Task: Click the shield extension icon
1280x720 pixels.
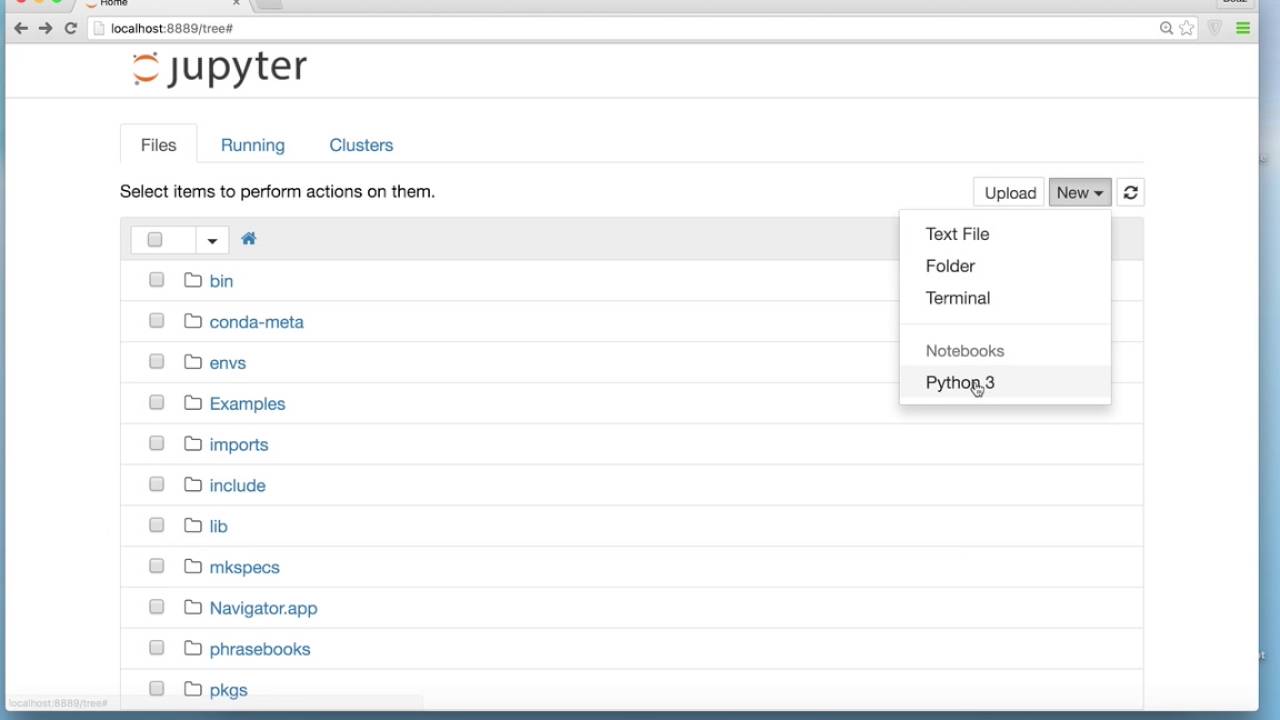Action: pos(1215,28)
